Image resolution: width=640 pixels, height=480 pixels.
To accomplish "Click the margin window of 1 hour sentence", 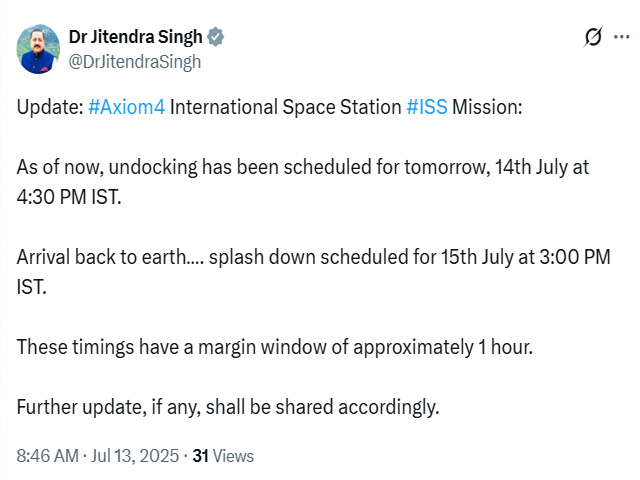I will tap(275, 347).
